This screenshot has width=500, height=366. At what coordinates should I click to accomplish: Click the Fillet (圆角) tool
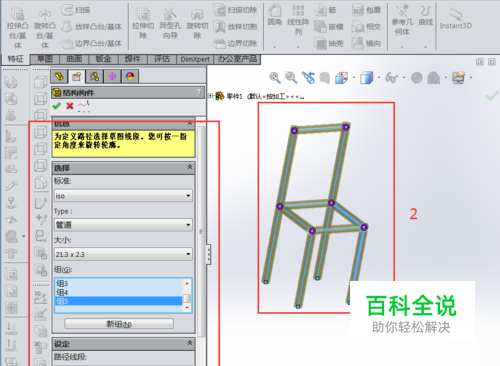275,16
